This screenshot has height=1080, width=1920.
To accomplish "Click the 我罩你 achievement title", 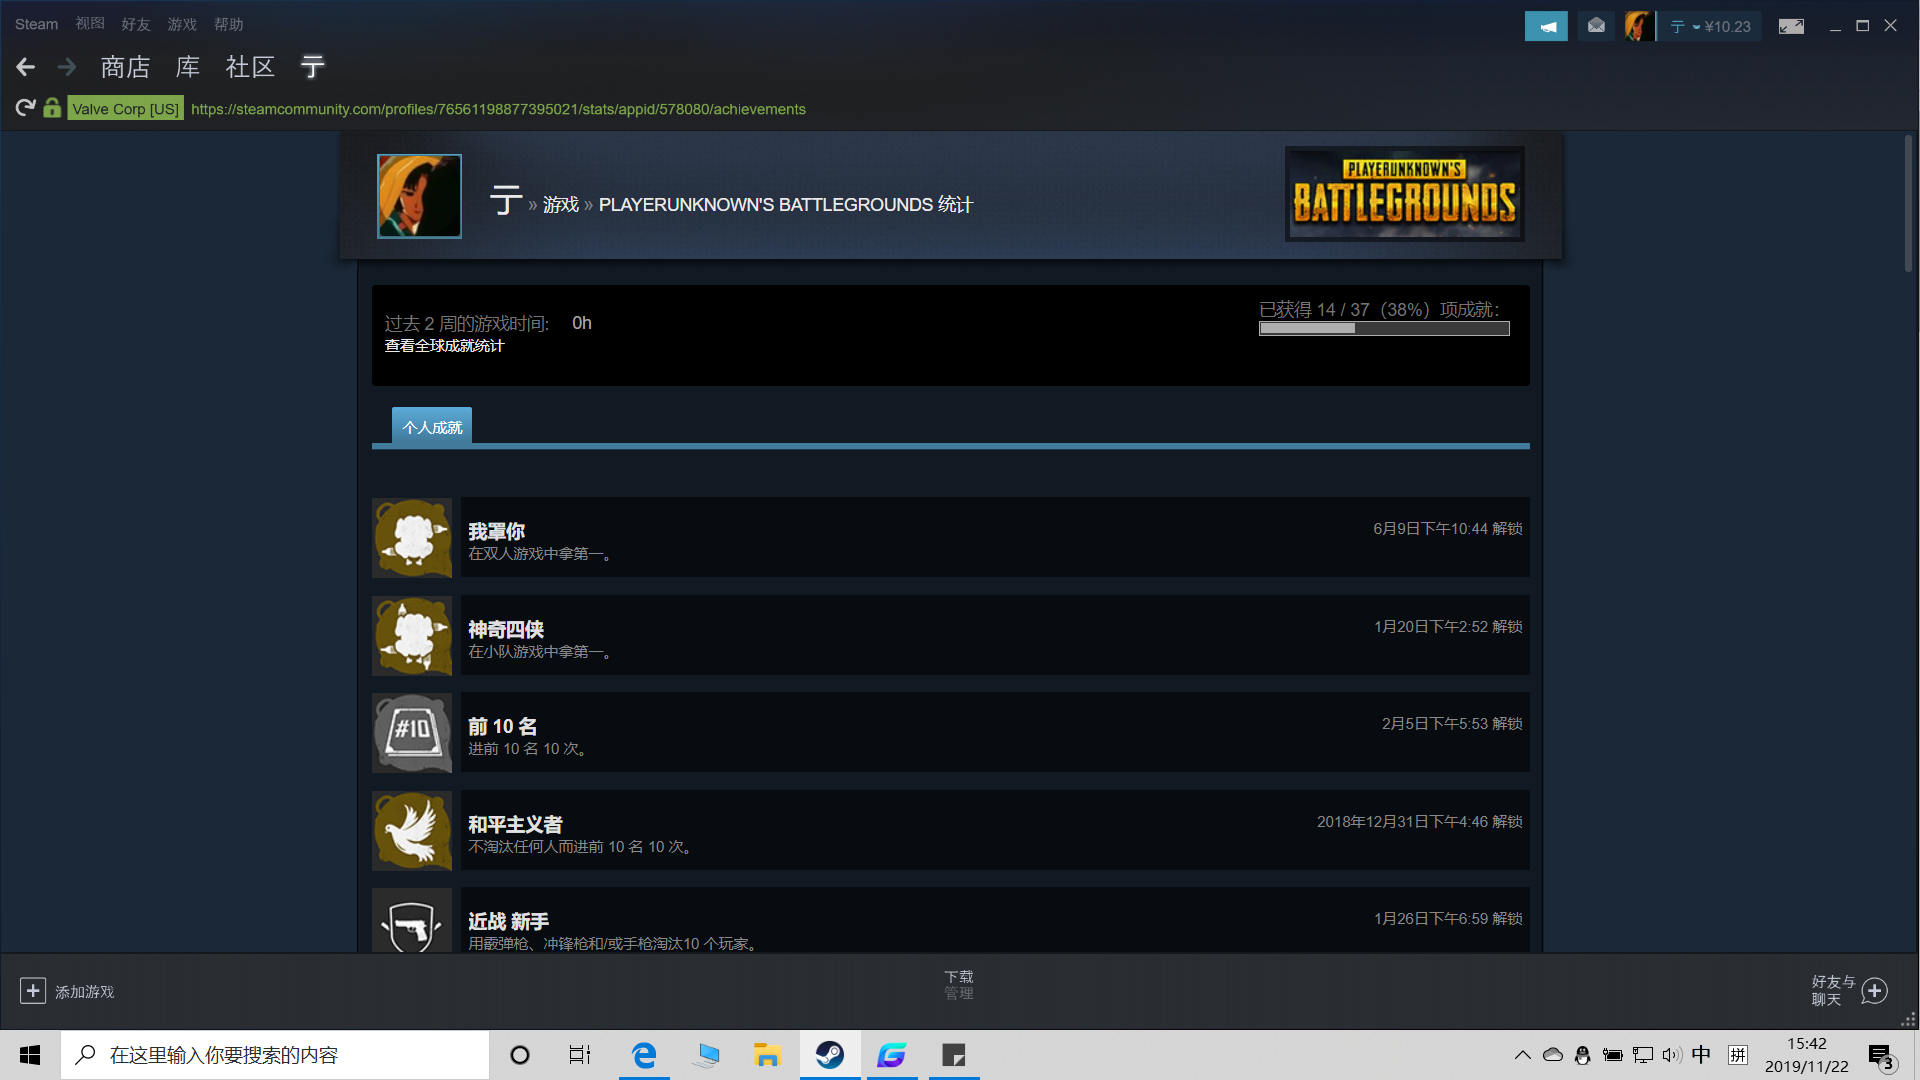I will [x=497, y=531].
